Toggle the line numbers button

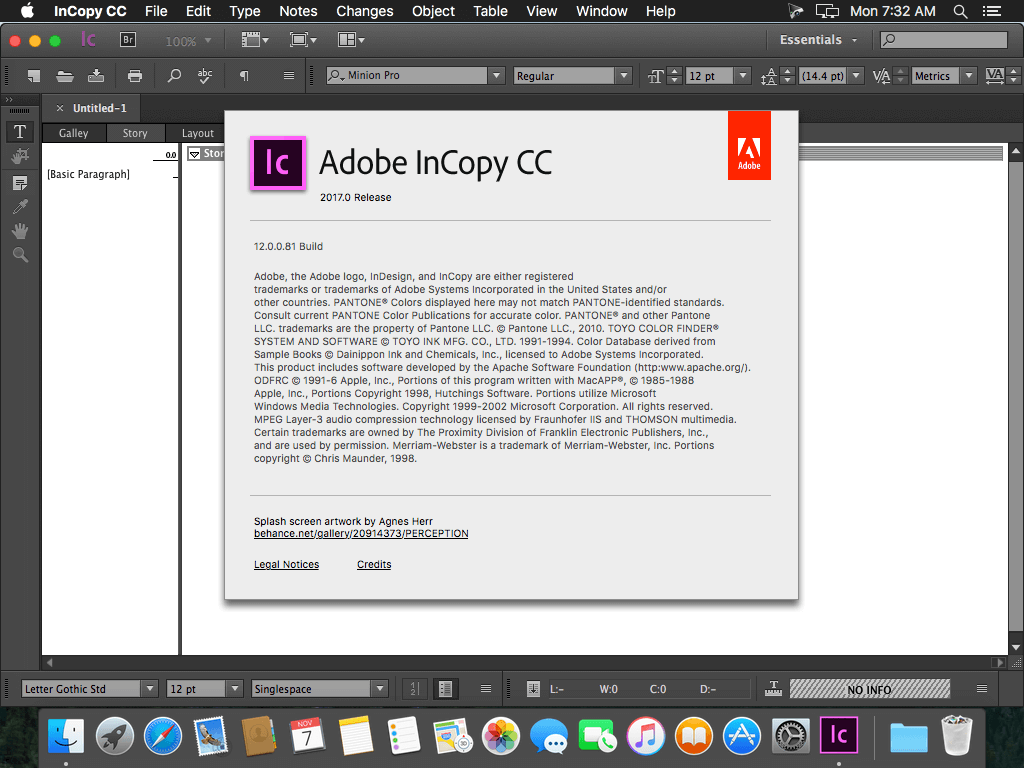[x=414, y=689]
